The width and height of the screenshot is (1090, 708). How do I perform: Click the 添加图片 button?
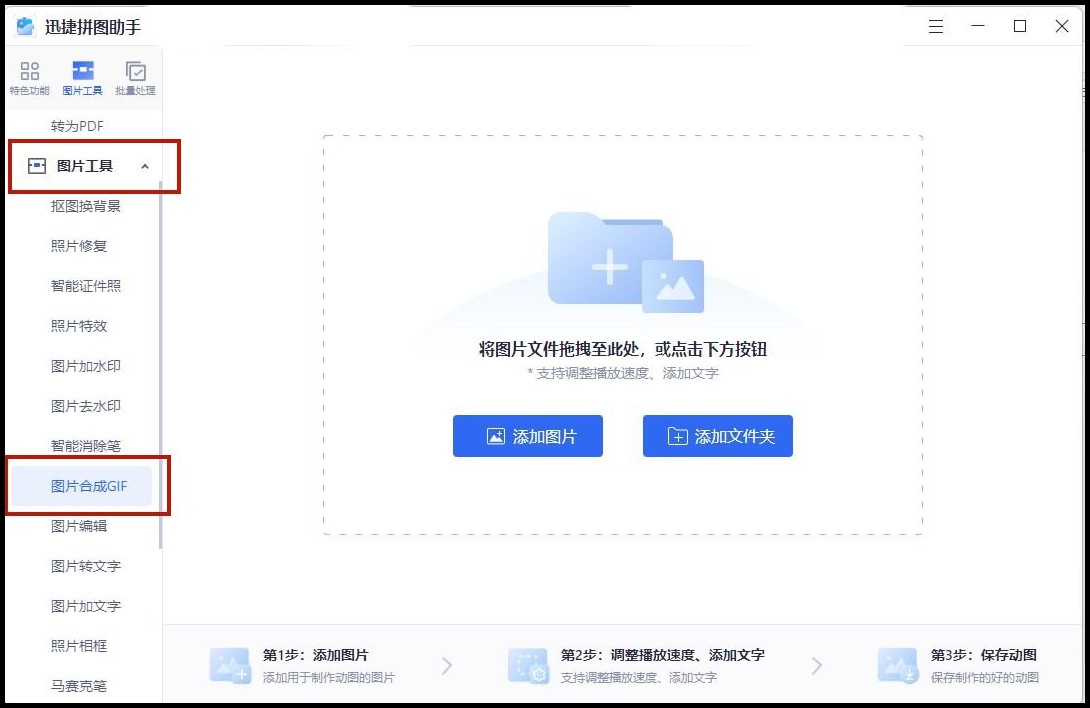528,436
